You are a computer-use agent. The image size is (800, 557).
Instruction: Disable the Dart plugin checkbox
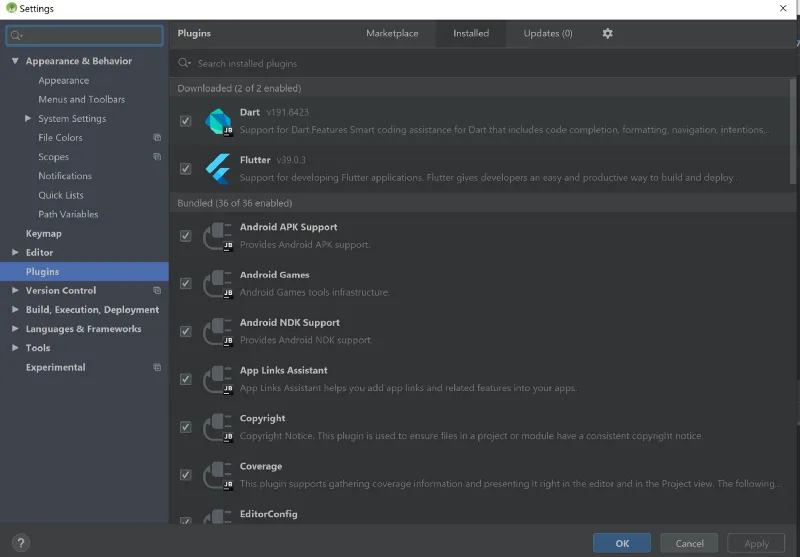pos(186,121)
